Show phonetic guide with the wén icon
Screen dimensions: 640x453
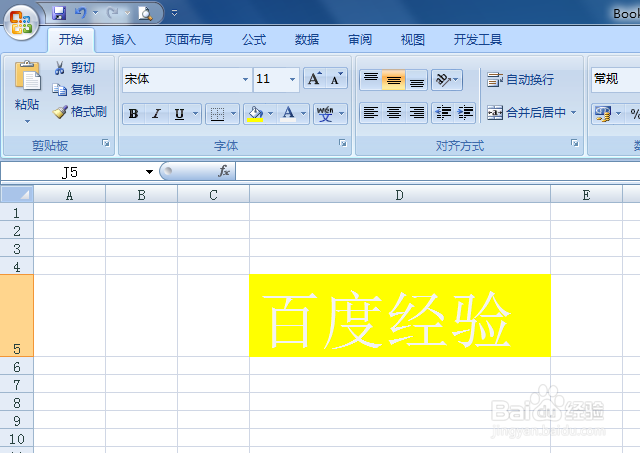coord(325,114)
